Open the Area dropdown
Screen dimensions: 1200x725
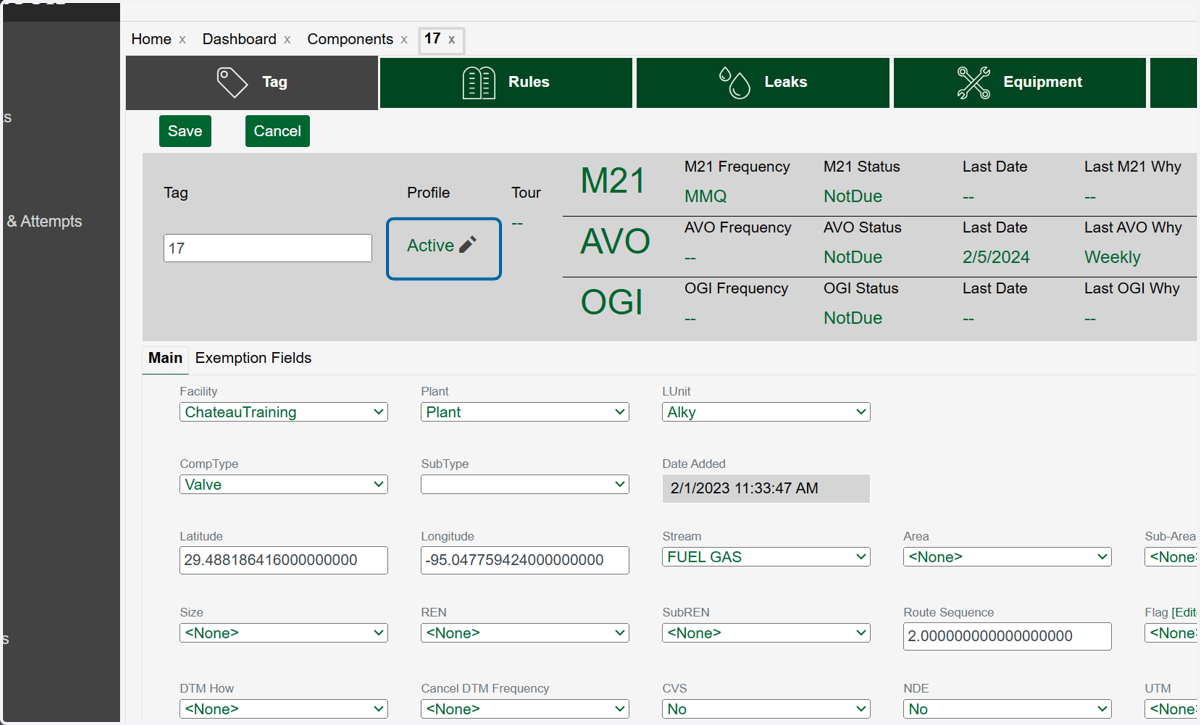click(x=1007, y=557)
